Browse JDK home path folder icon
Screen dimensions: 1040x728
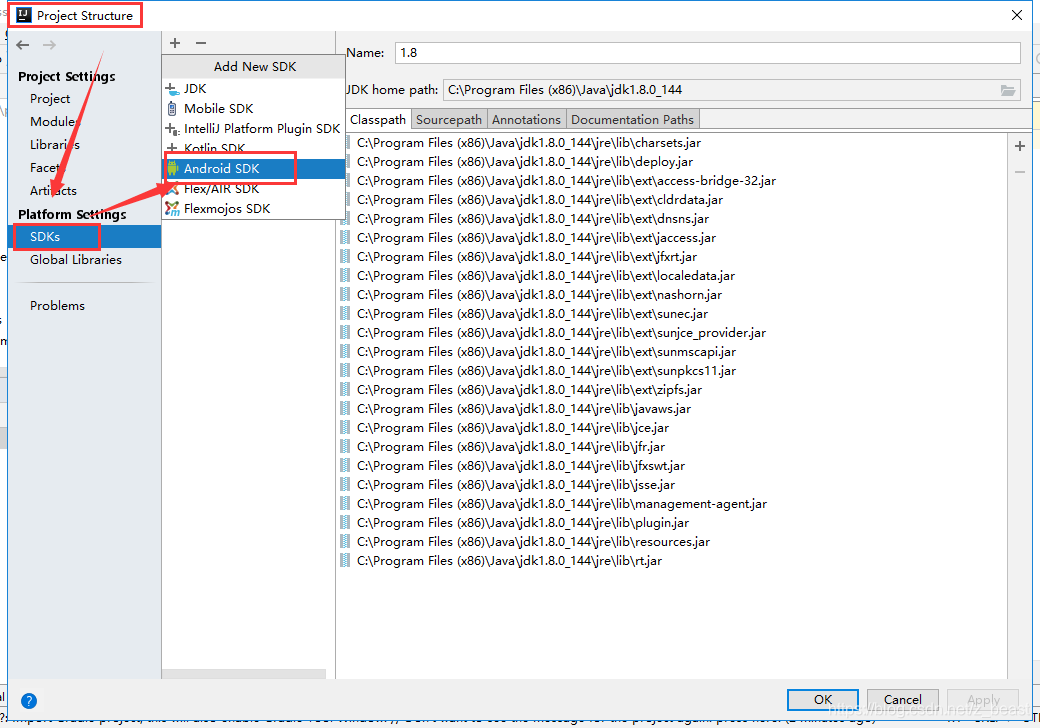pos(1008,90)
